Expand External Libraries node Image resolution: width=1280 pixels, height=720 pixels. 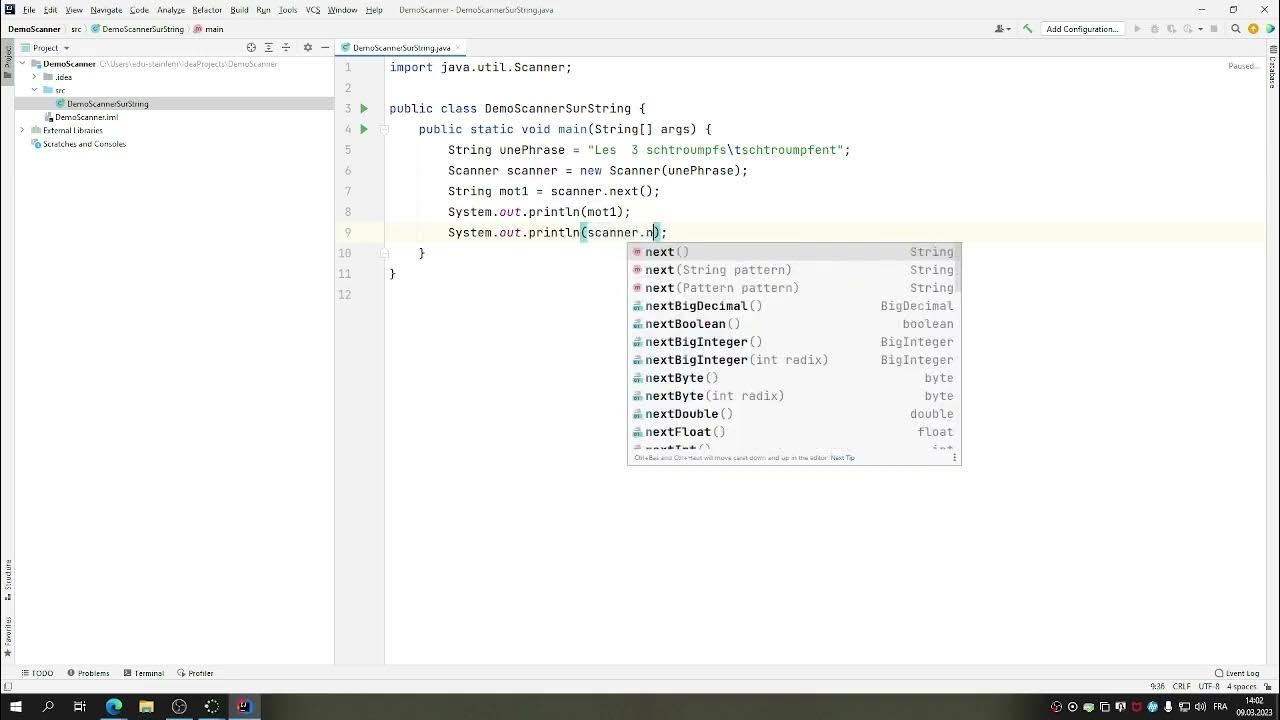pyautogui.click(x=22, y=130)
